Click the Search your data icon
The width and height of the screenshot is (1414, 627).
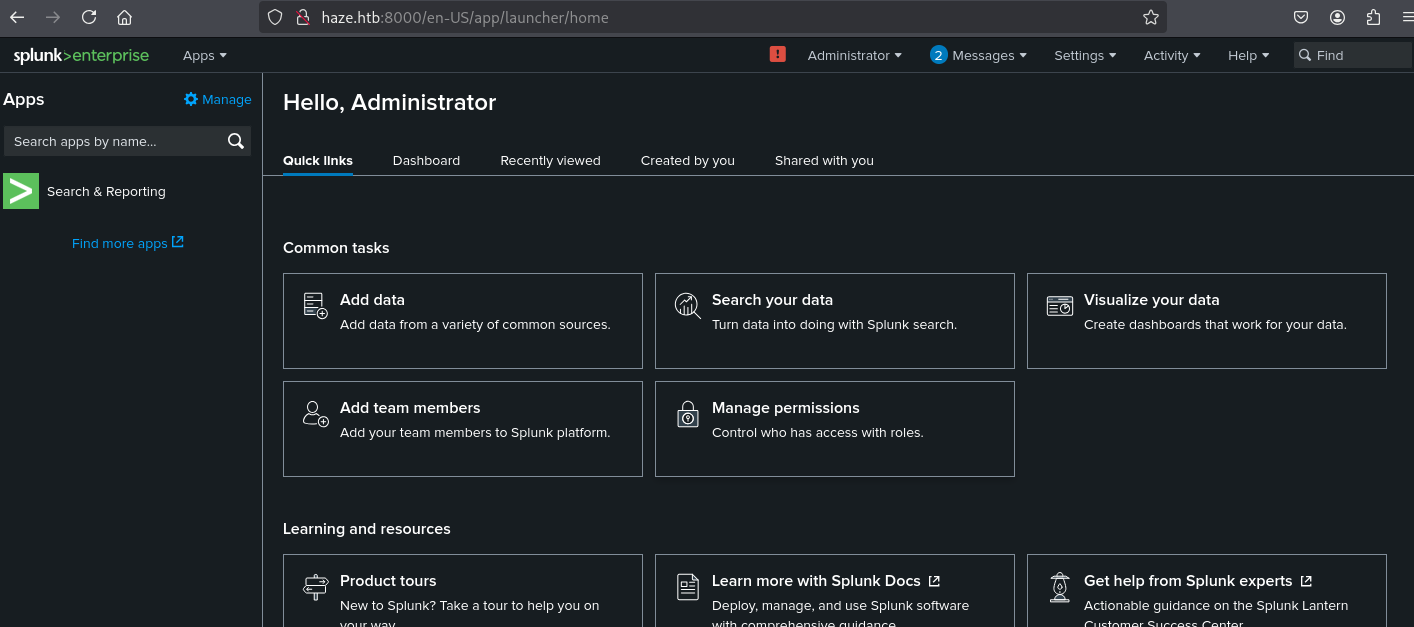tap(687, 305)
